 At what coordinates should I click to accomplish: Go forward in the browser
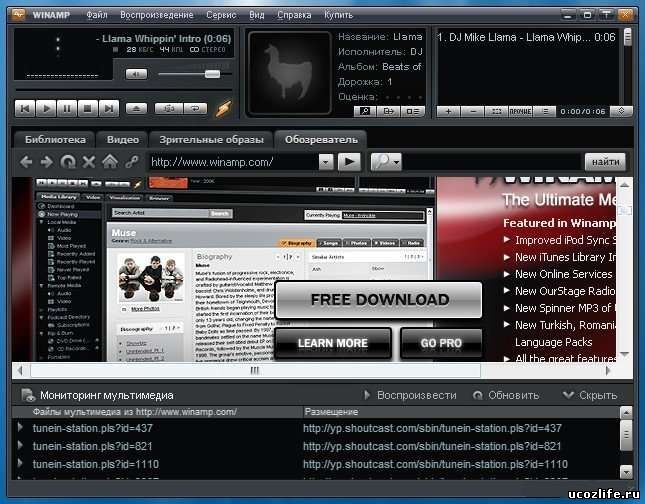point(46,162)
